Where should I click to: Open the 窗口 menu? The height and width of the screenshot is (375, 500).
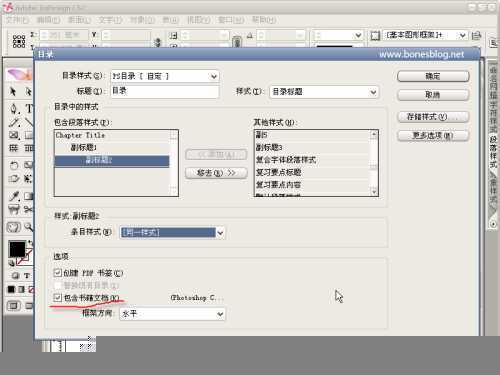pyautogui.click(x=231, y=20)
